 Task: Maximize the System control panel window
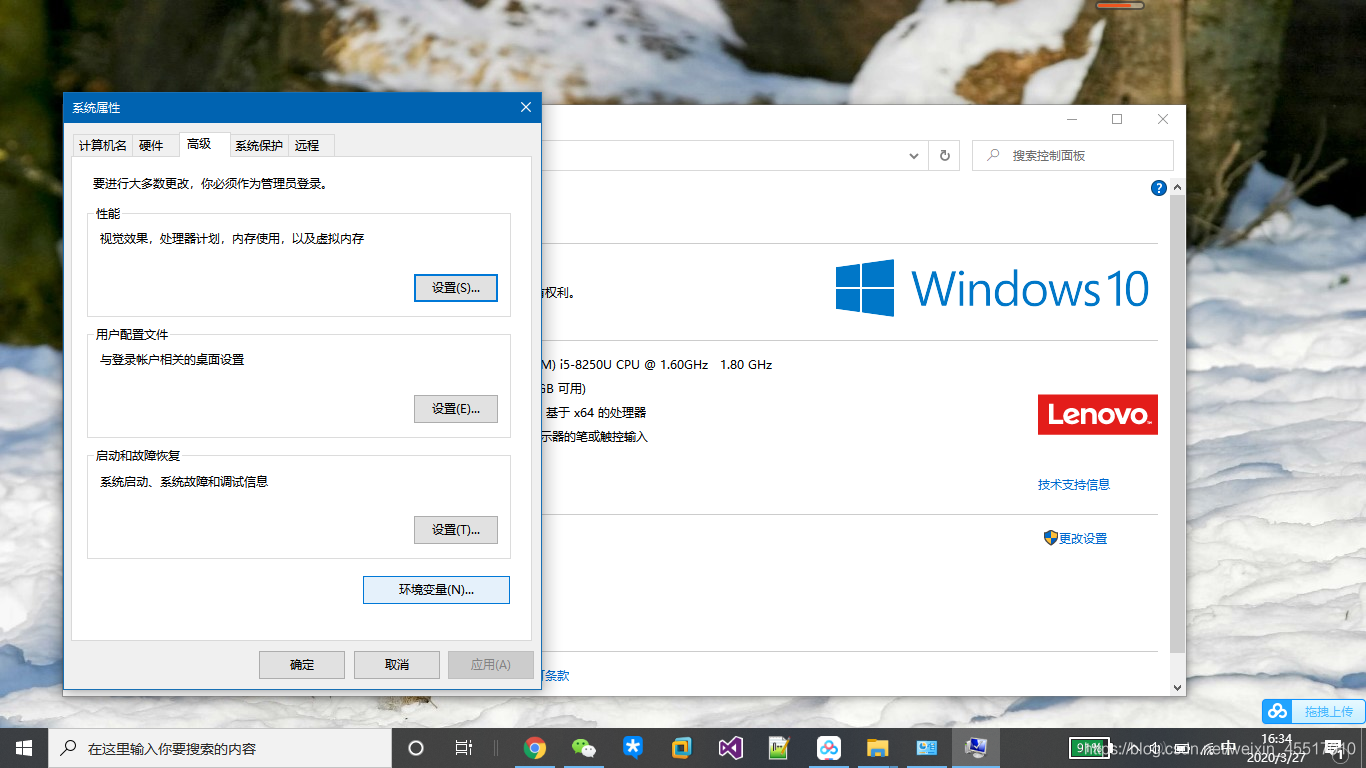click(x=1117, y=119)
